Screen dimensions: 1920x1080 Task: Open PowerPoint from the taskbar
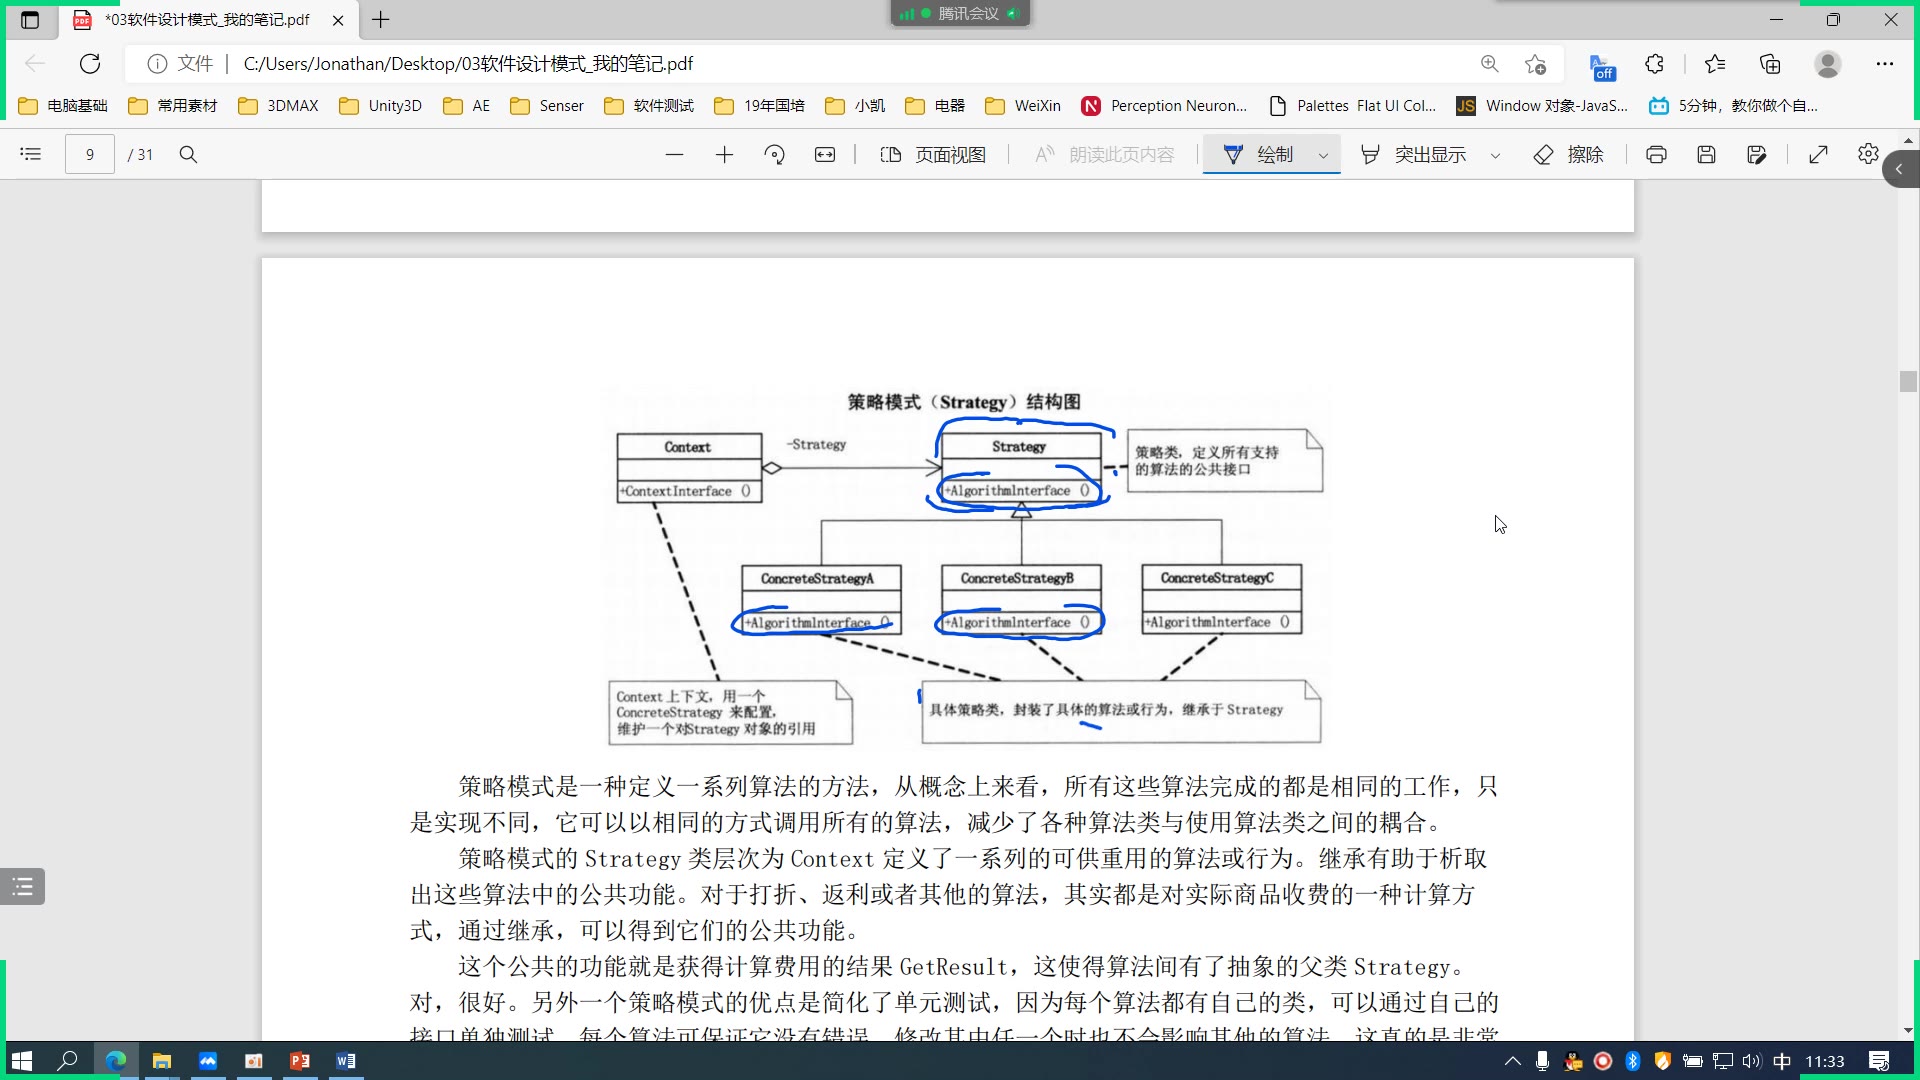(300, 1060)
